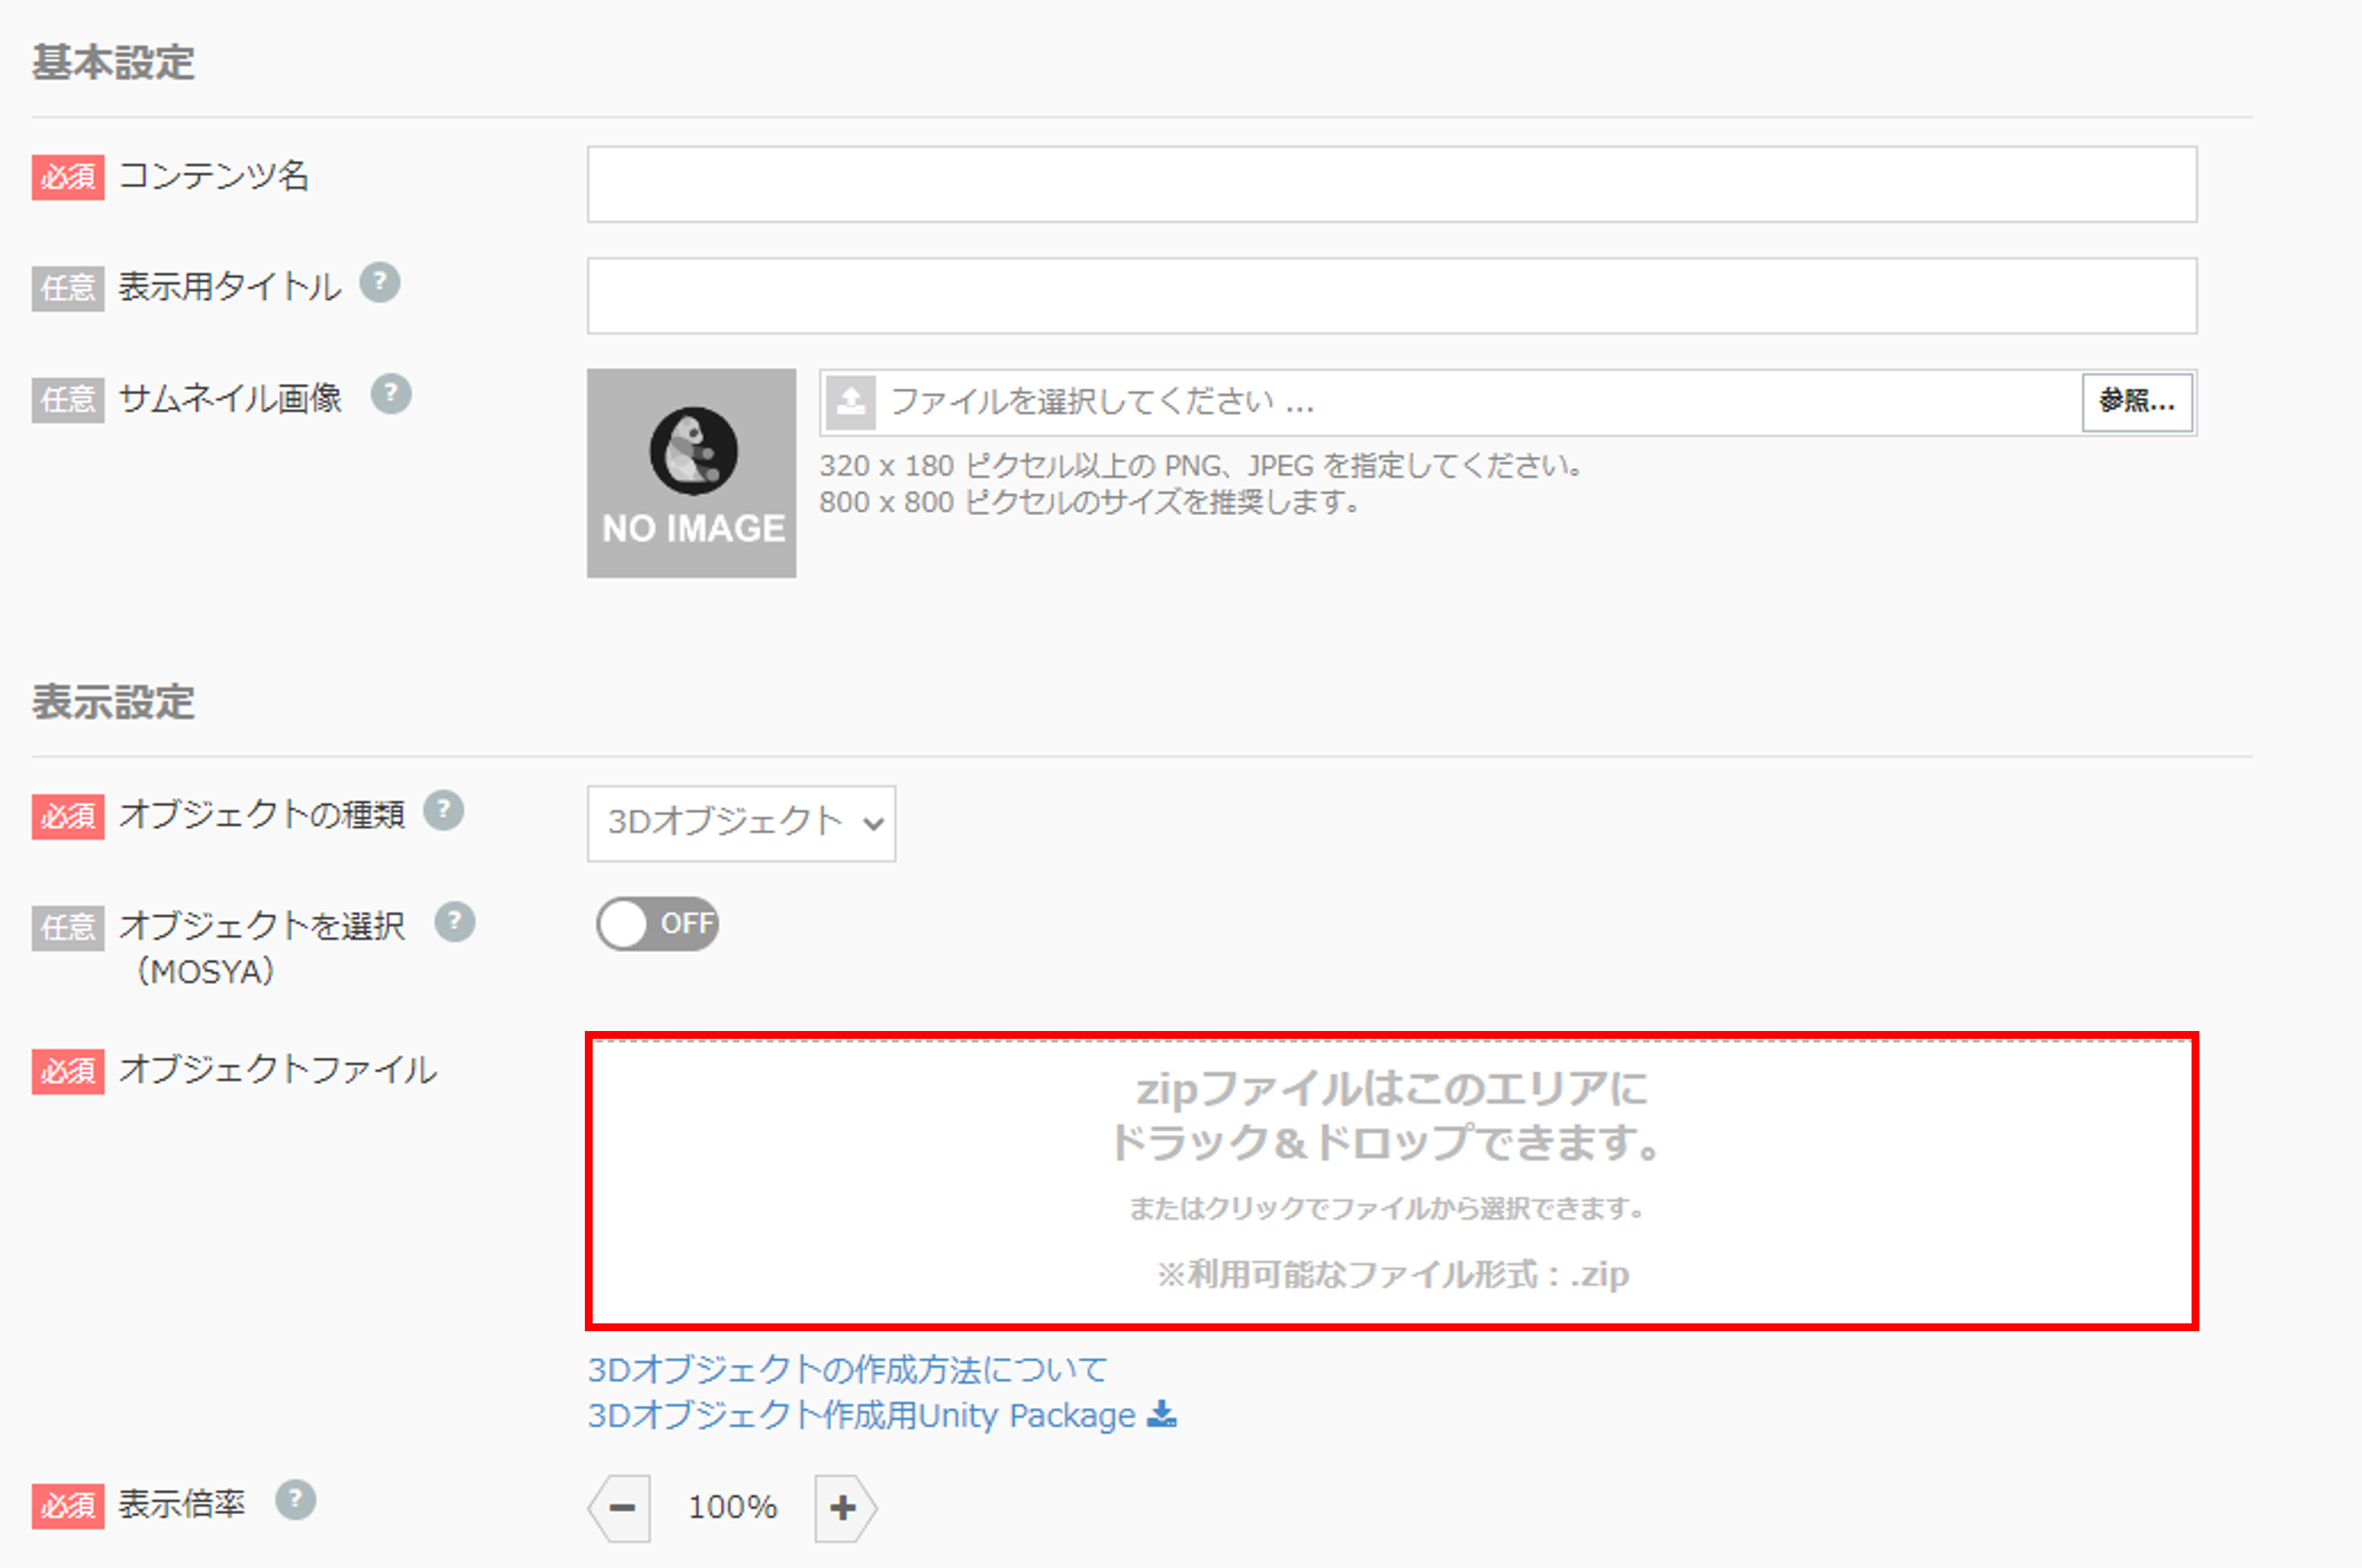Click the 100% scale value
This screenshot has height=1568, width=2362.
[732, 1507]
